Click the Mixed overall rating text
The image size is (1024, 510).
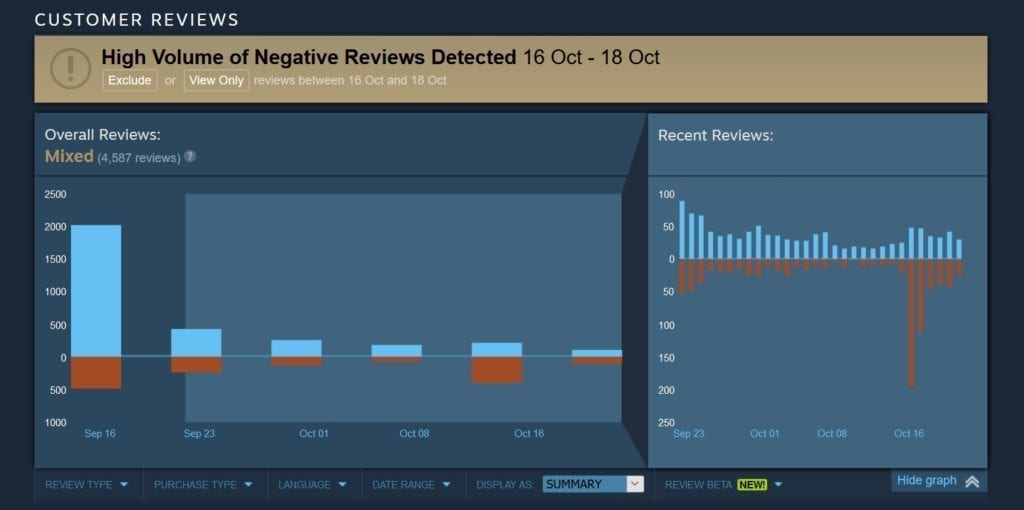click(69, 156)
